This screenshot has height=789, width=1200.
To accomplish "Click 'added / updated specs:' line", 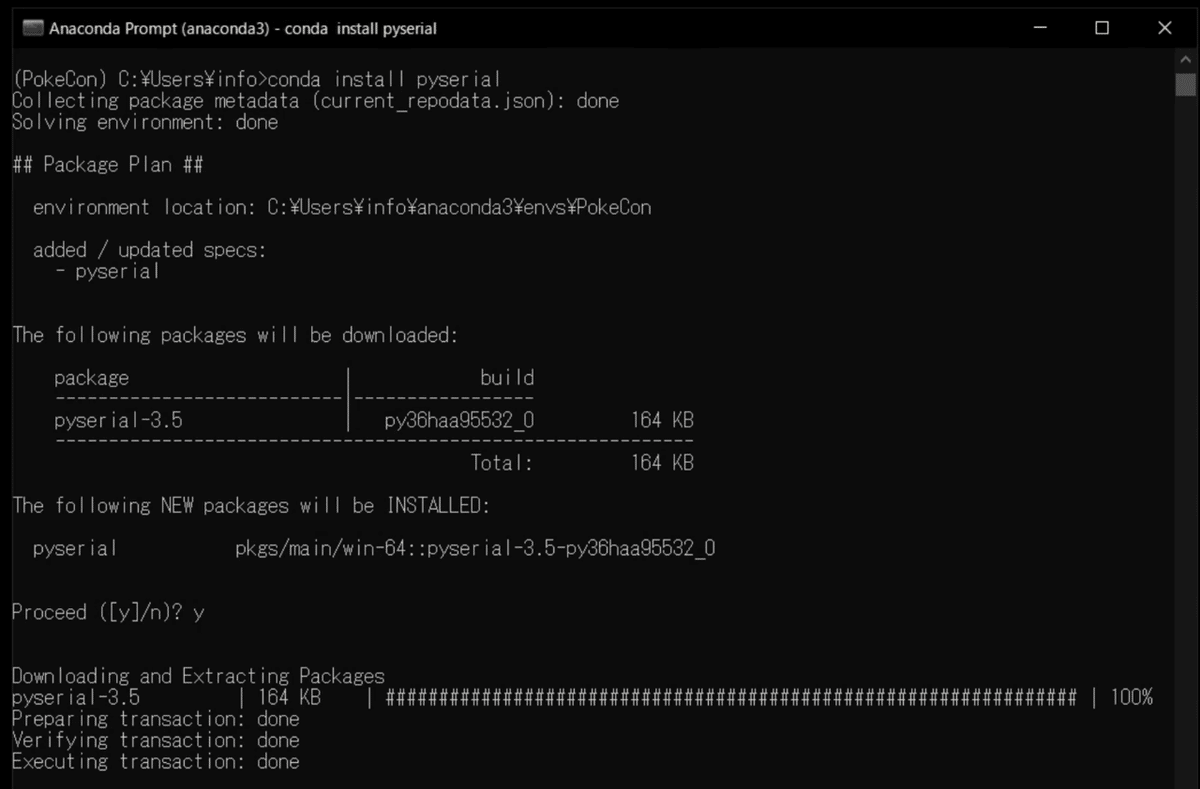I will pyautogui.click(x=150, y=250).
